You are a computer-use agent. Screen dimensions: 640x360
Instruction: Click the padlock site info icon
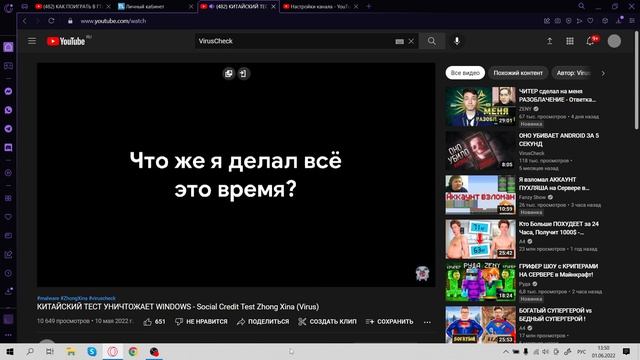(x=70, y=21)
